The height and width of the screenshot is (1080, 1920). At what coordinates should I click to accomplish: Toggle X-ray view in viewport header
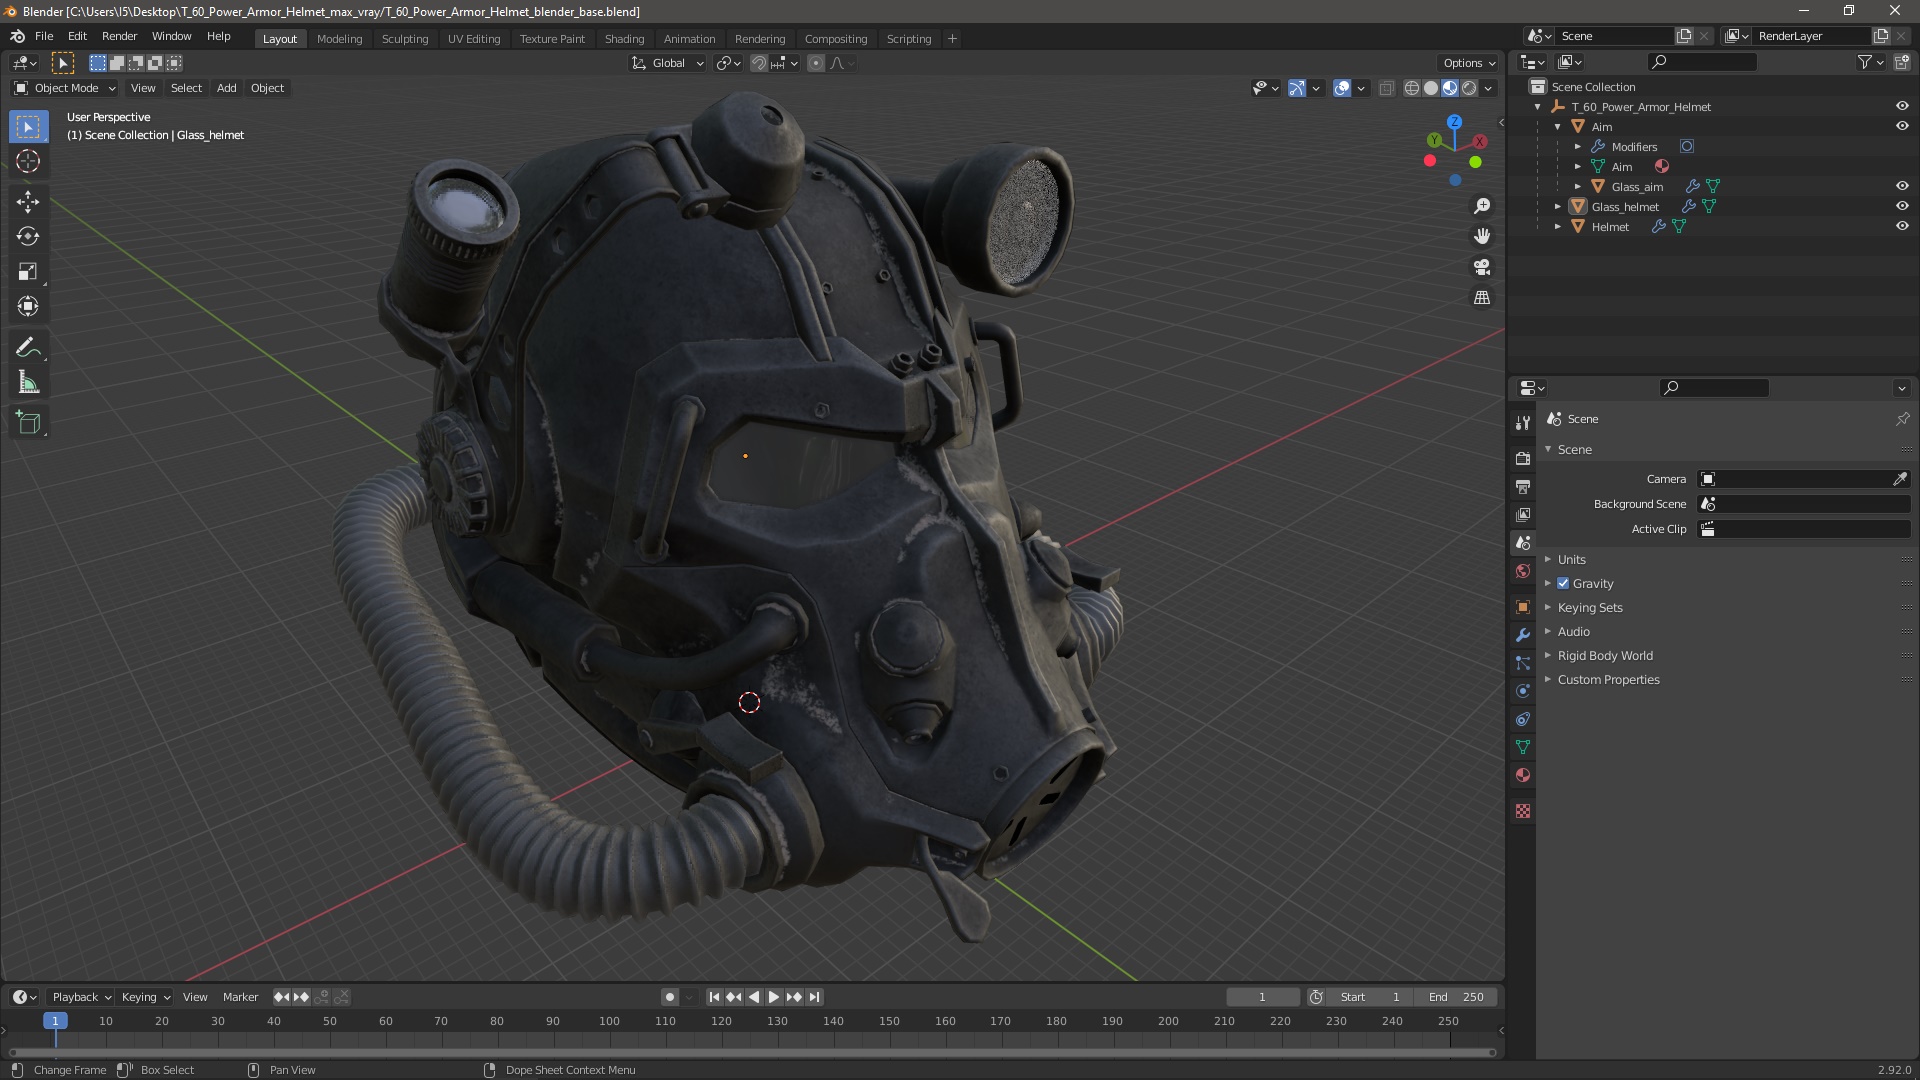pos(1386,88)
